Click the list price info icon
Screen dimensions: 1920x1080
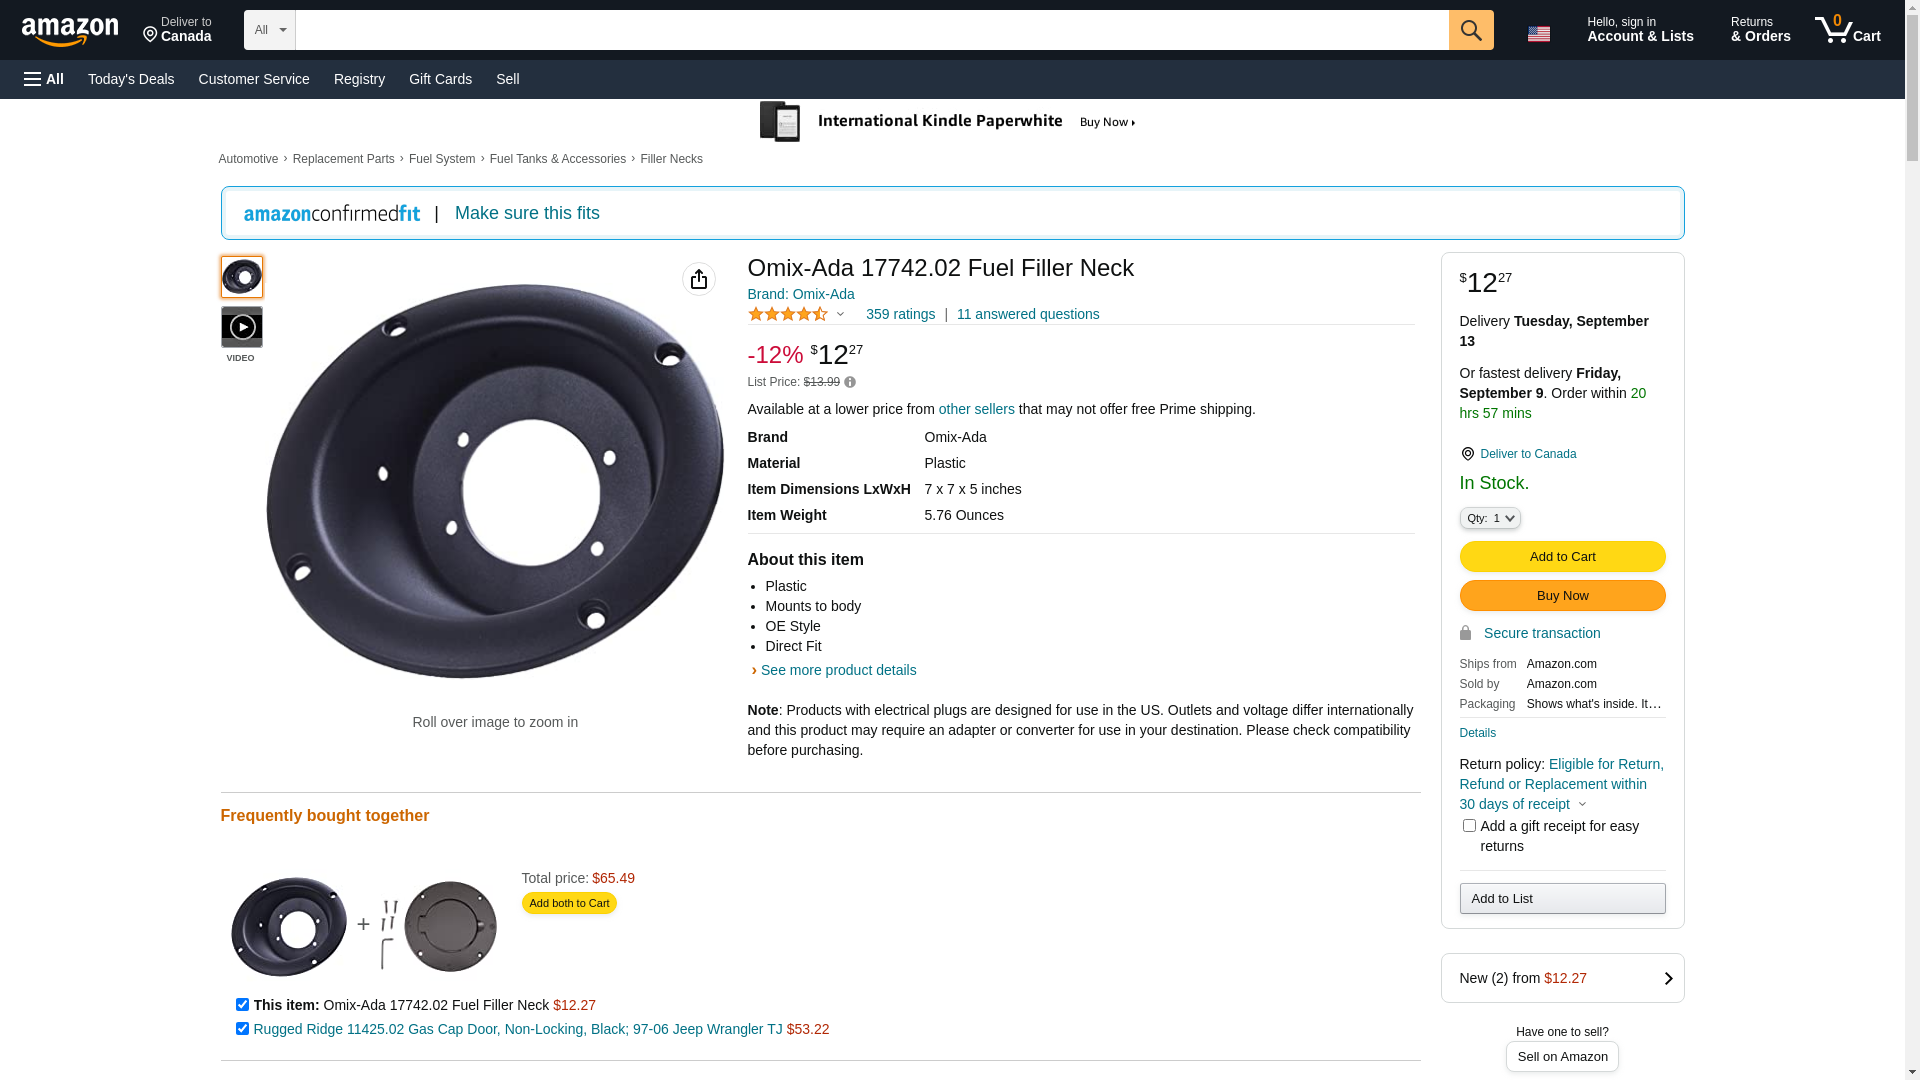click(x=850, y=382)
